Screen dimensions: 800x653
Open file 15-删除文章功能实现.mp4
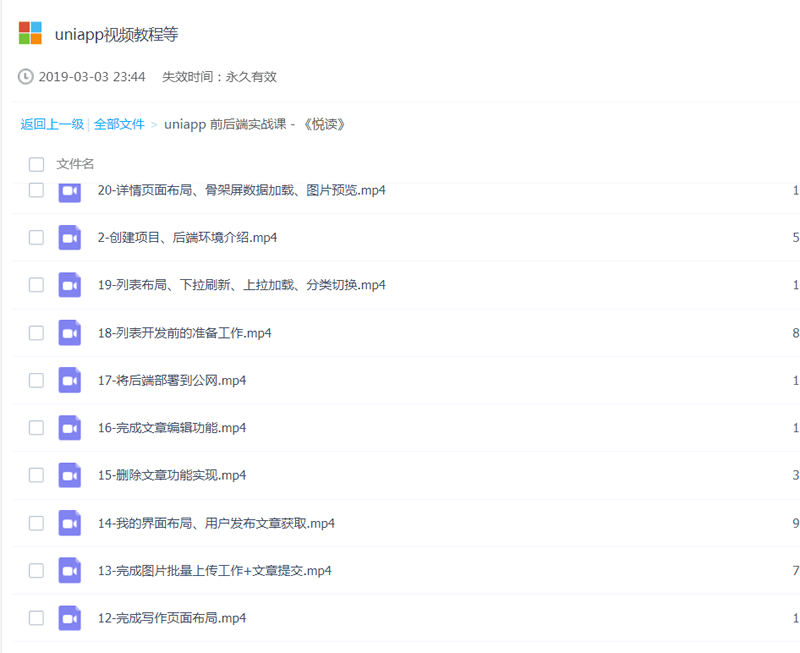[171, 475]
